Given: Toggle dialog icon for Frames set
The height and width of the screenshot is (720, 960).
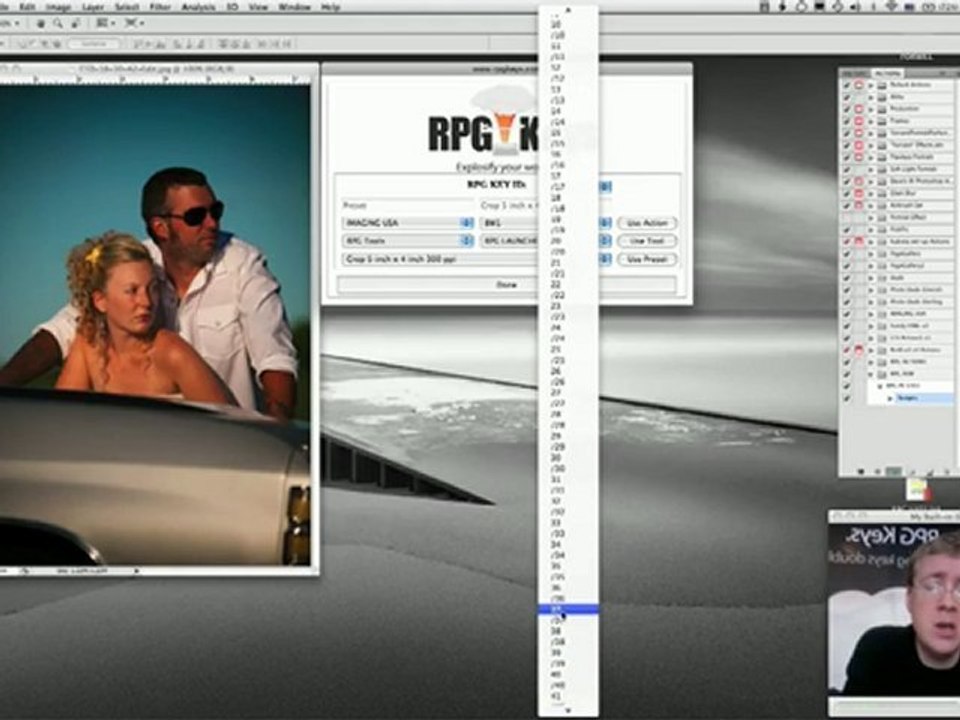Looking at the screenshot, I should pyautogui.click(x=858, y=121).
